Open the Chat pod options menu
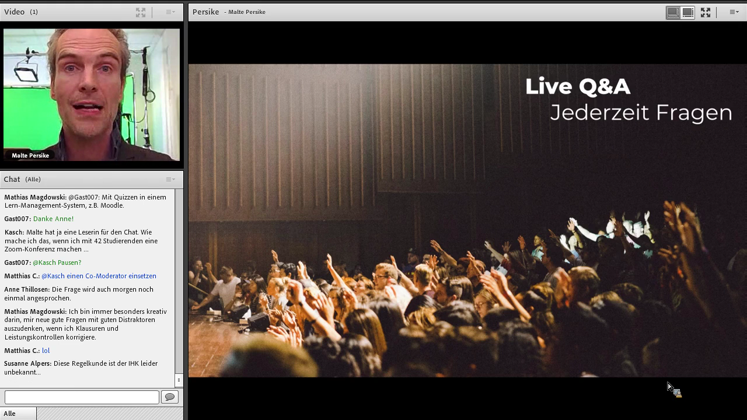The height and width of the screenshot is (420, 747). [x=170, y=179]
